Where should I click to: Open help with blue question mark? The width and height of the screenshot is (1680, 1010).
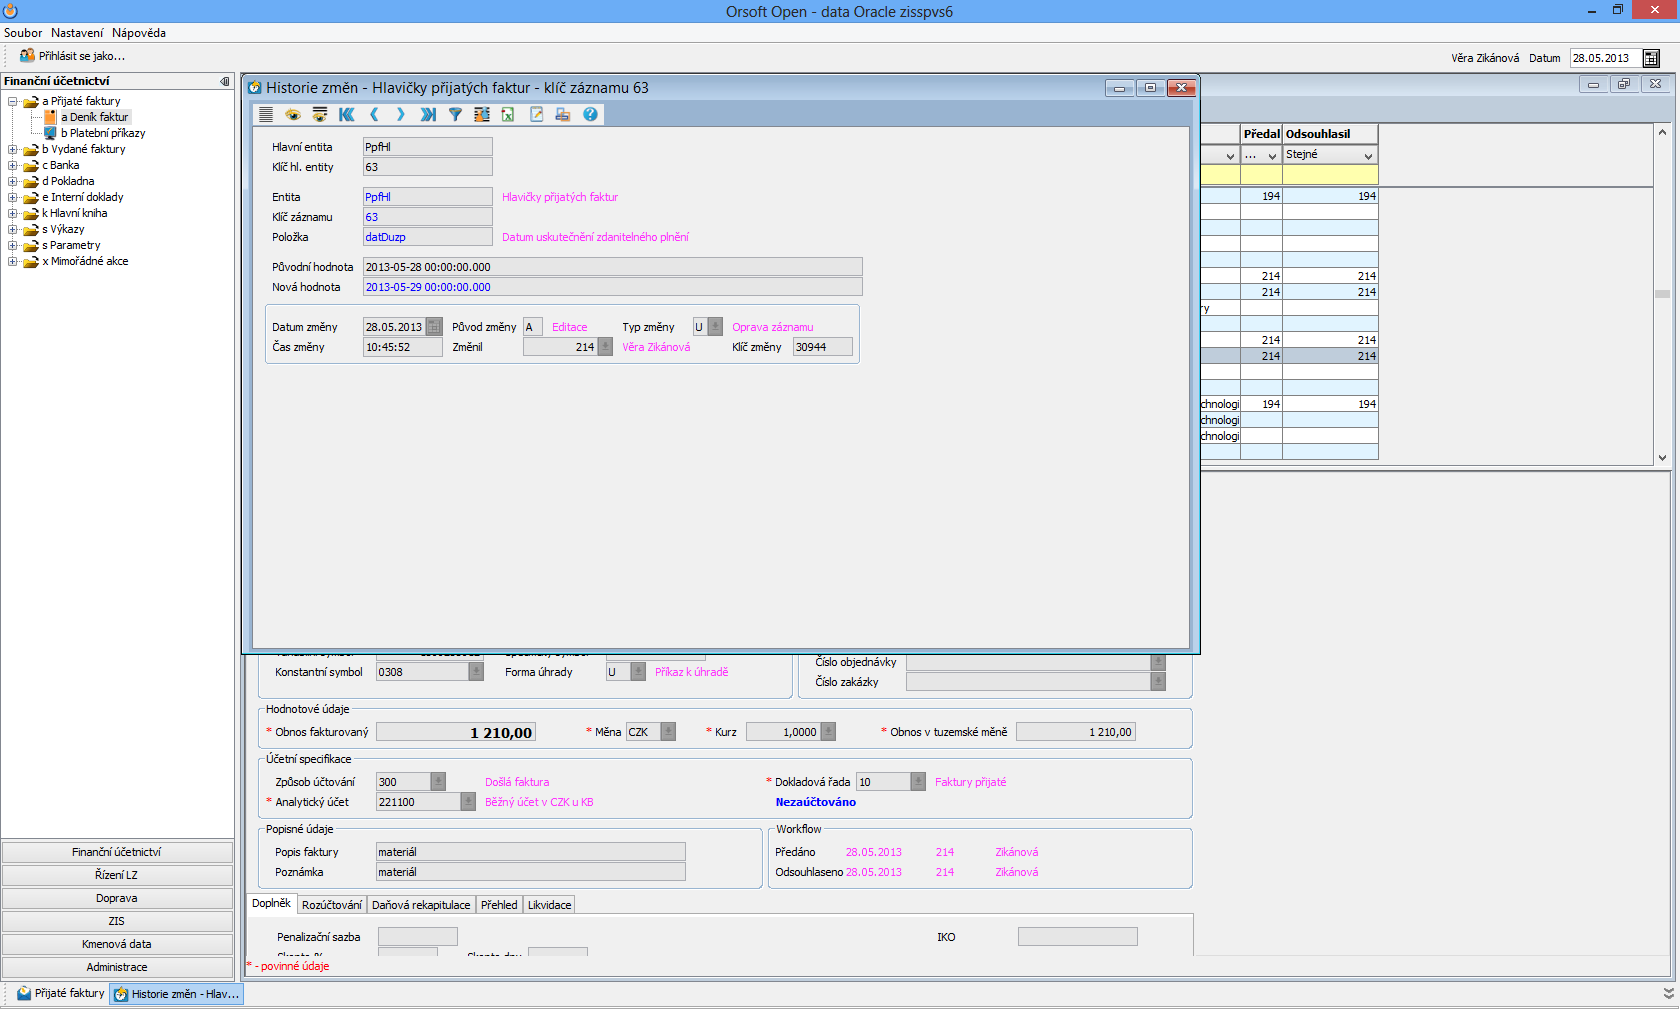click(x=590, y=115)
